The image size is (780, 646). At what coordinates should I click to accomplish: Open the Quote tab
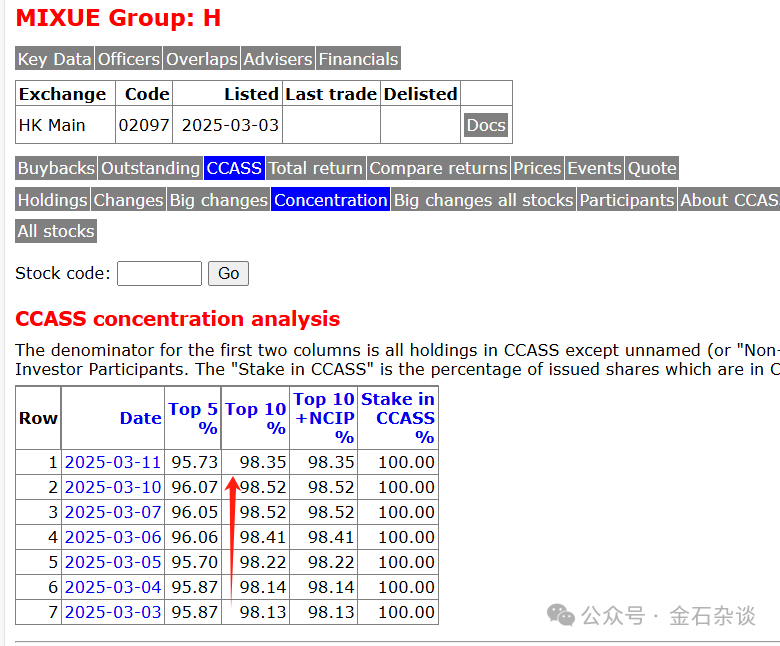[652, 168]
